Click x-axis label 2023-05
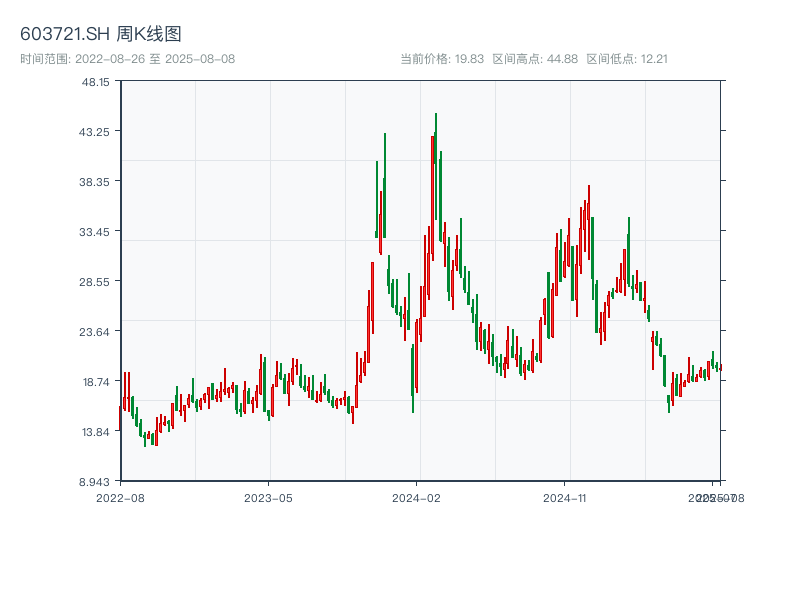The height and width of the screenshot is (600, 800). (268, 498)
